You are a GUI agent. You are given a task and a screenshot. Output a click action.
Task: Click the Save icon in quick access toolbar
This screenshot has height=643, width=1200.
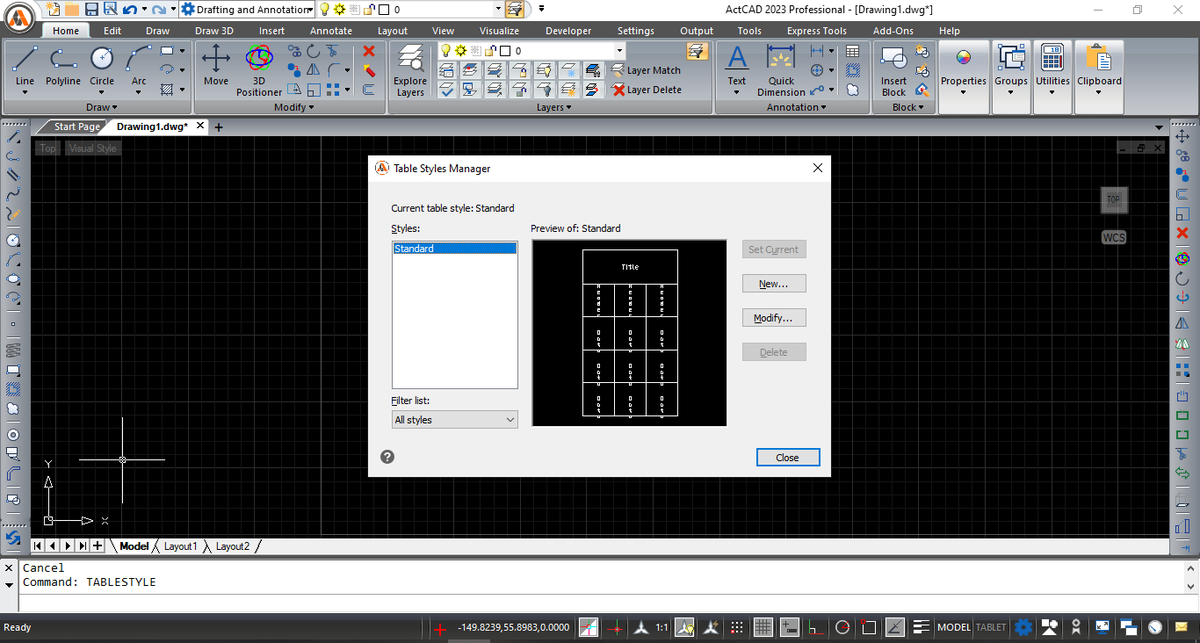93,9
